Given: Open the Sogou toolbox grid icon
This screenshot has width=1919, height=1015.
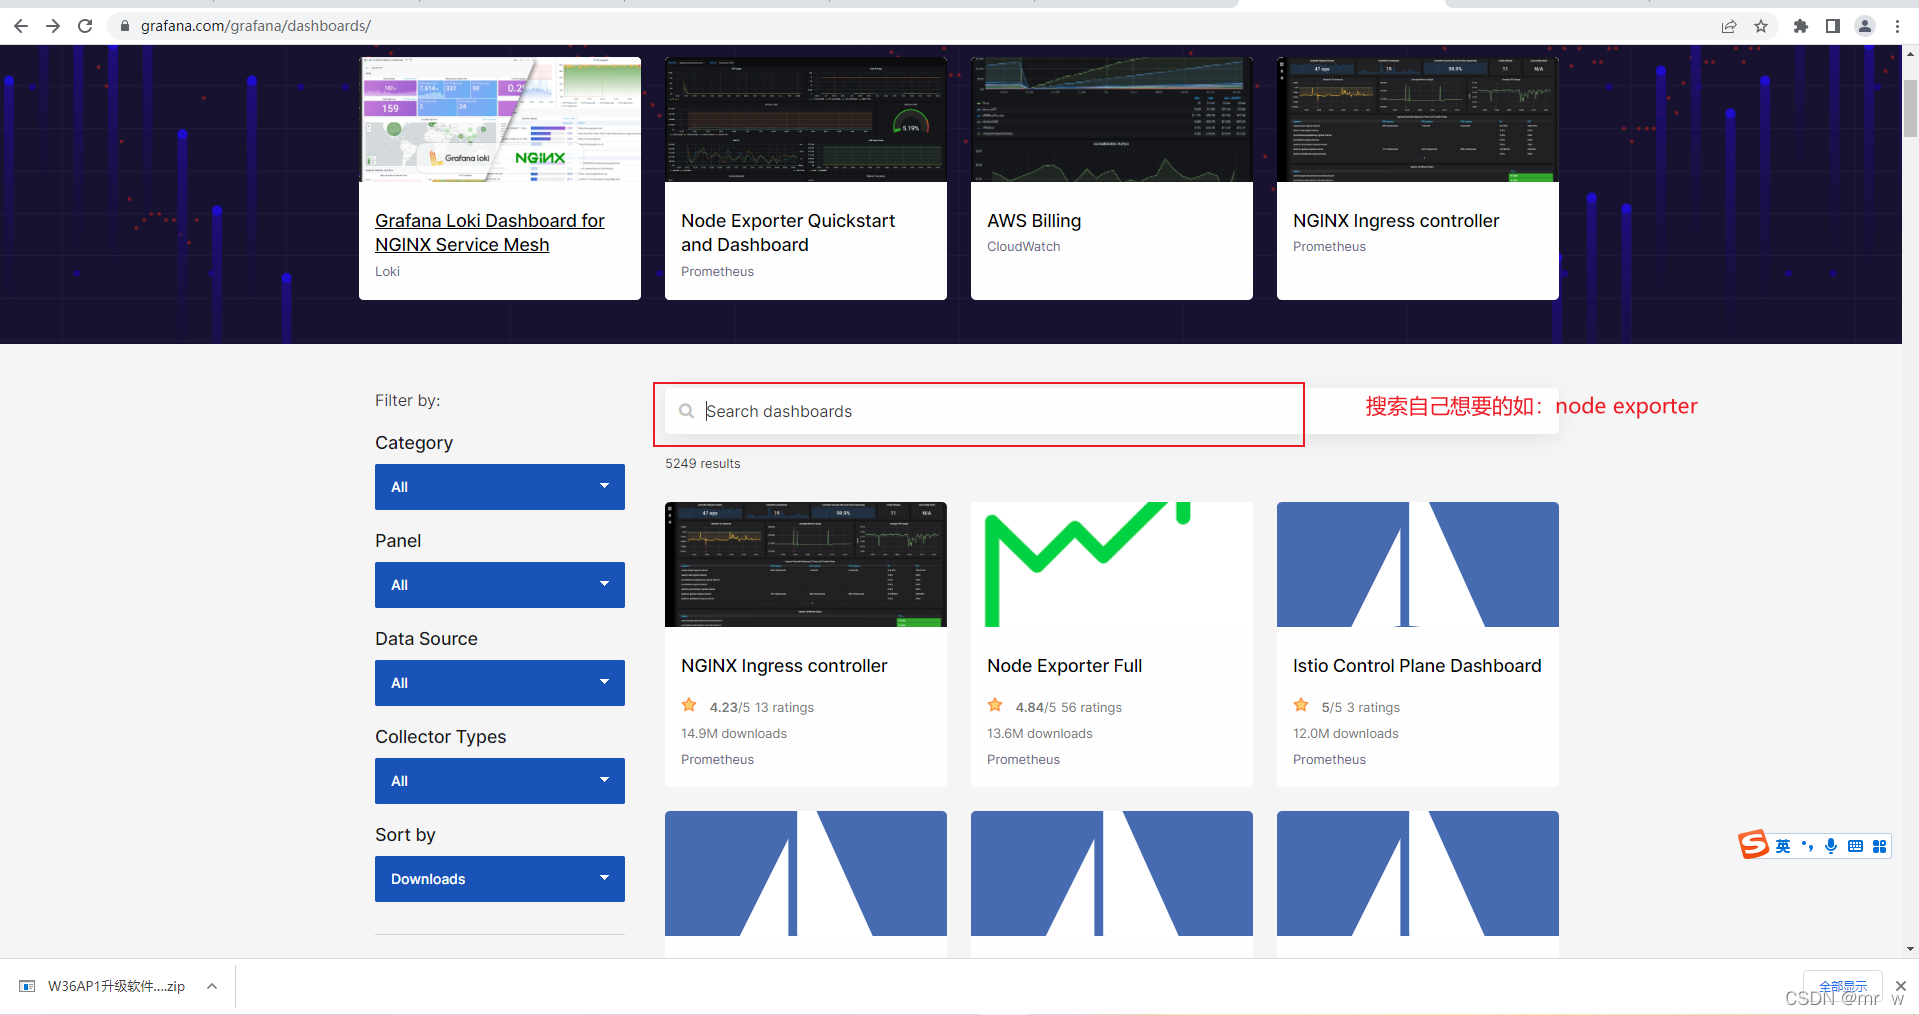Looking at the screenshot, I should coord(1879,846).
